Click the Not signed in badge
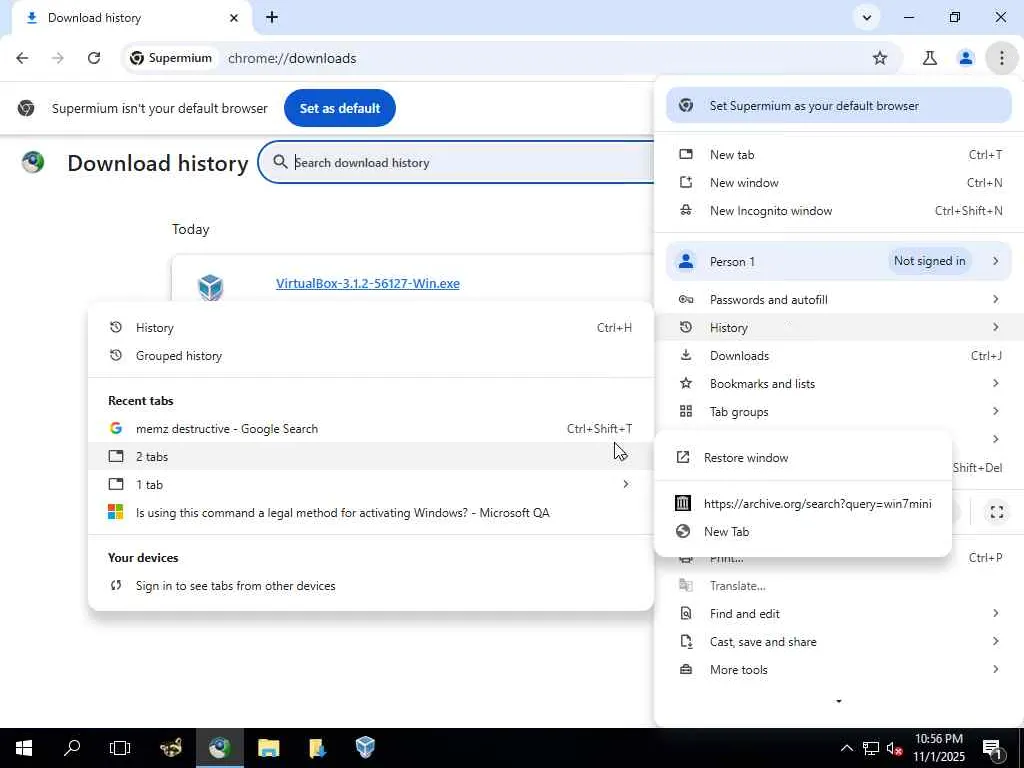Viewport: 1024px width, 768px height. 929,261
